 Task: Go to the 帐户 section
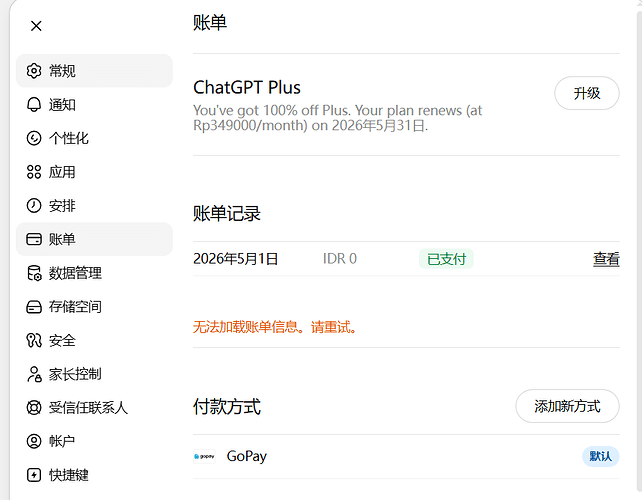(x=94, y=441)
